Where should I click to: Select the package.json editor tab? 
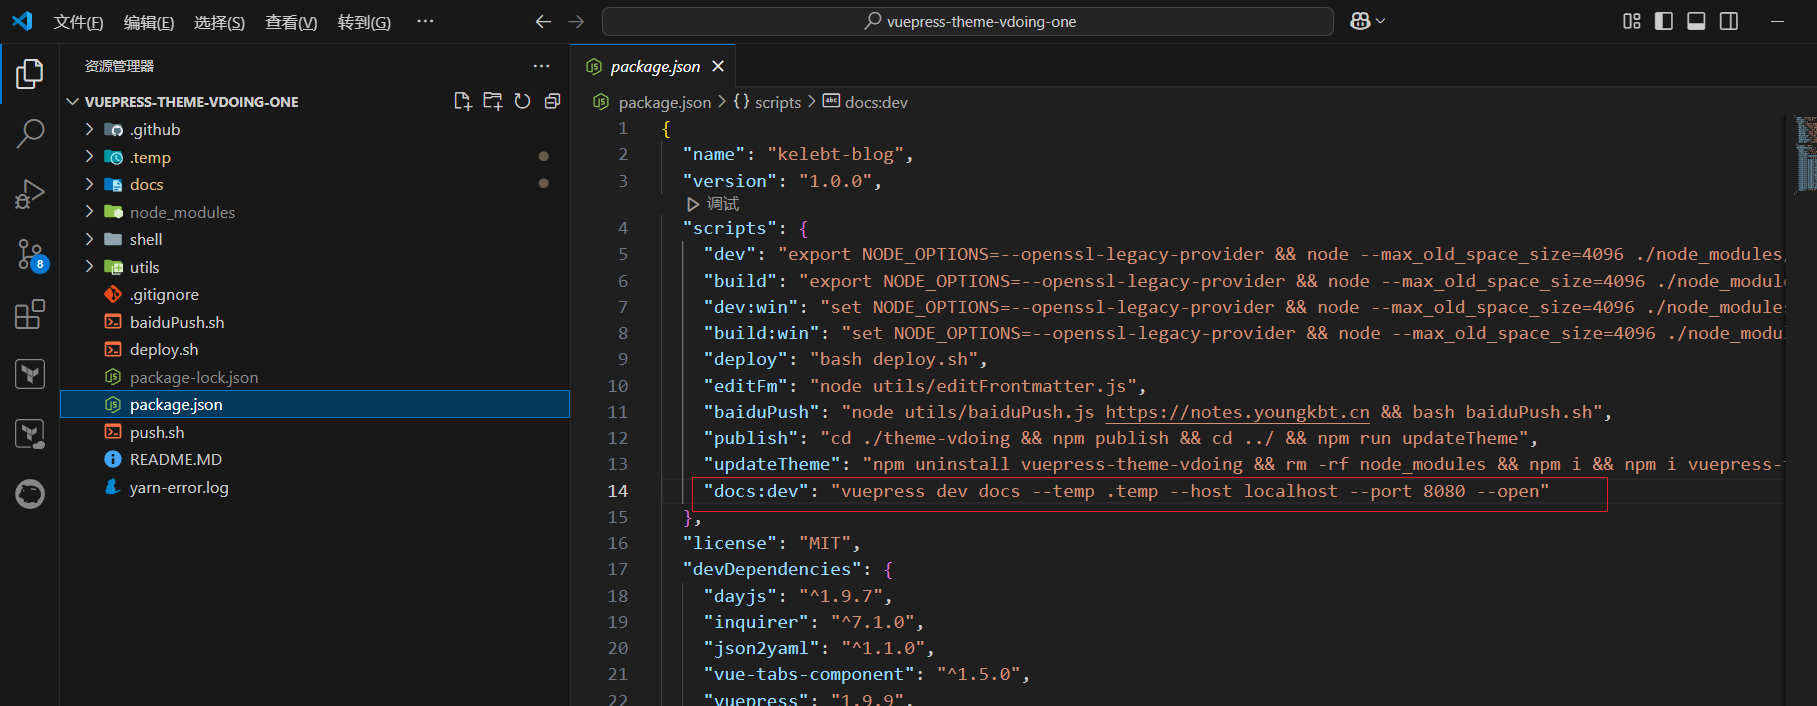point(655,66)
